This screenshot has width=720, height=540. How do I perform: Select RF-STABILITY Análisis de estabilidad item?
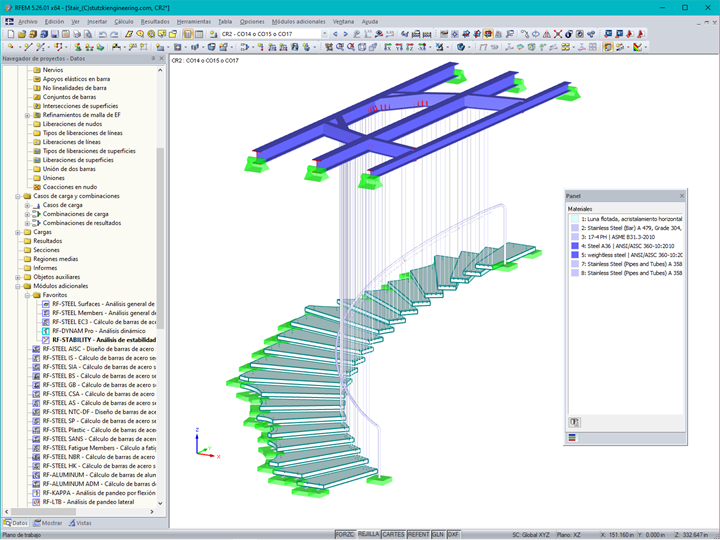click(x=104, y=340)
